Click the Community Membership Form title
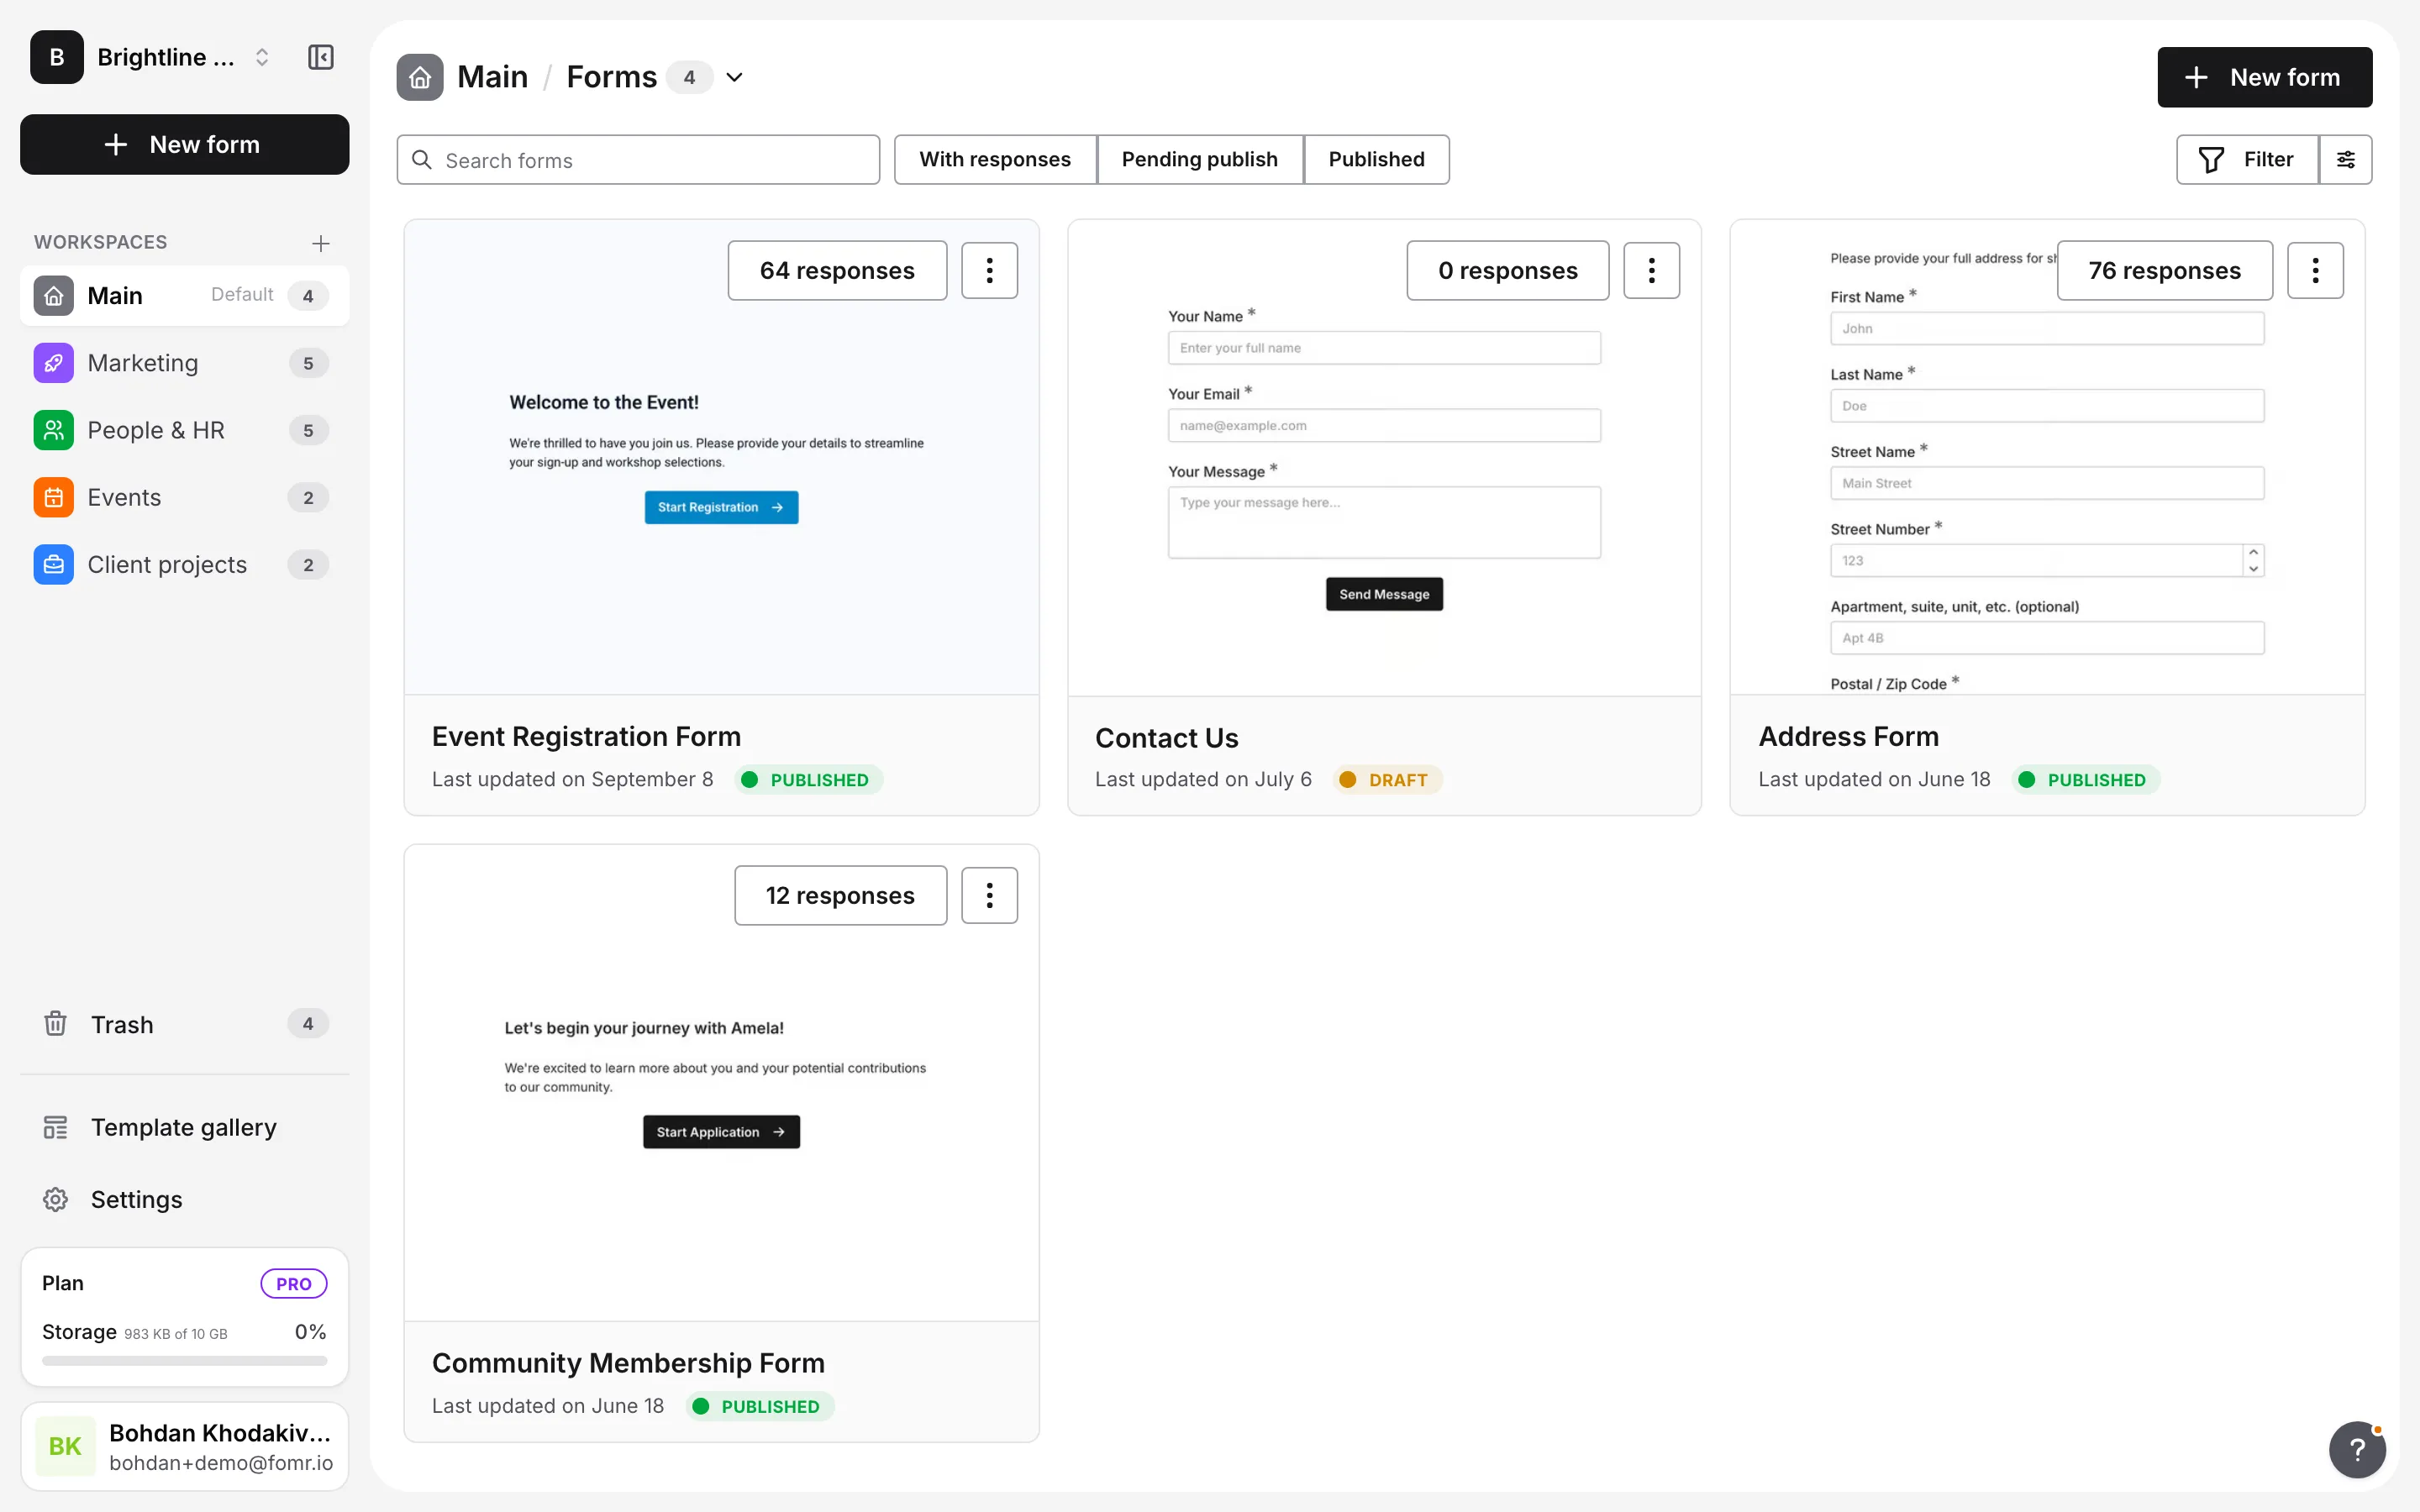 628,1363
